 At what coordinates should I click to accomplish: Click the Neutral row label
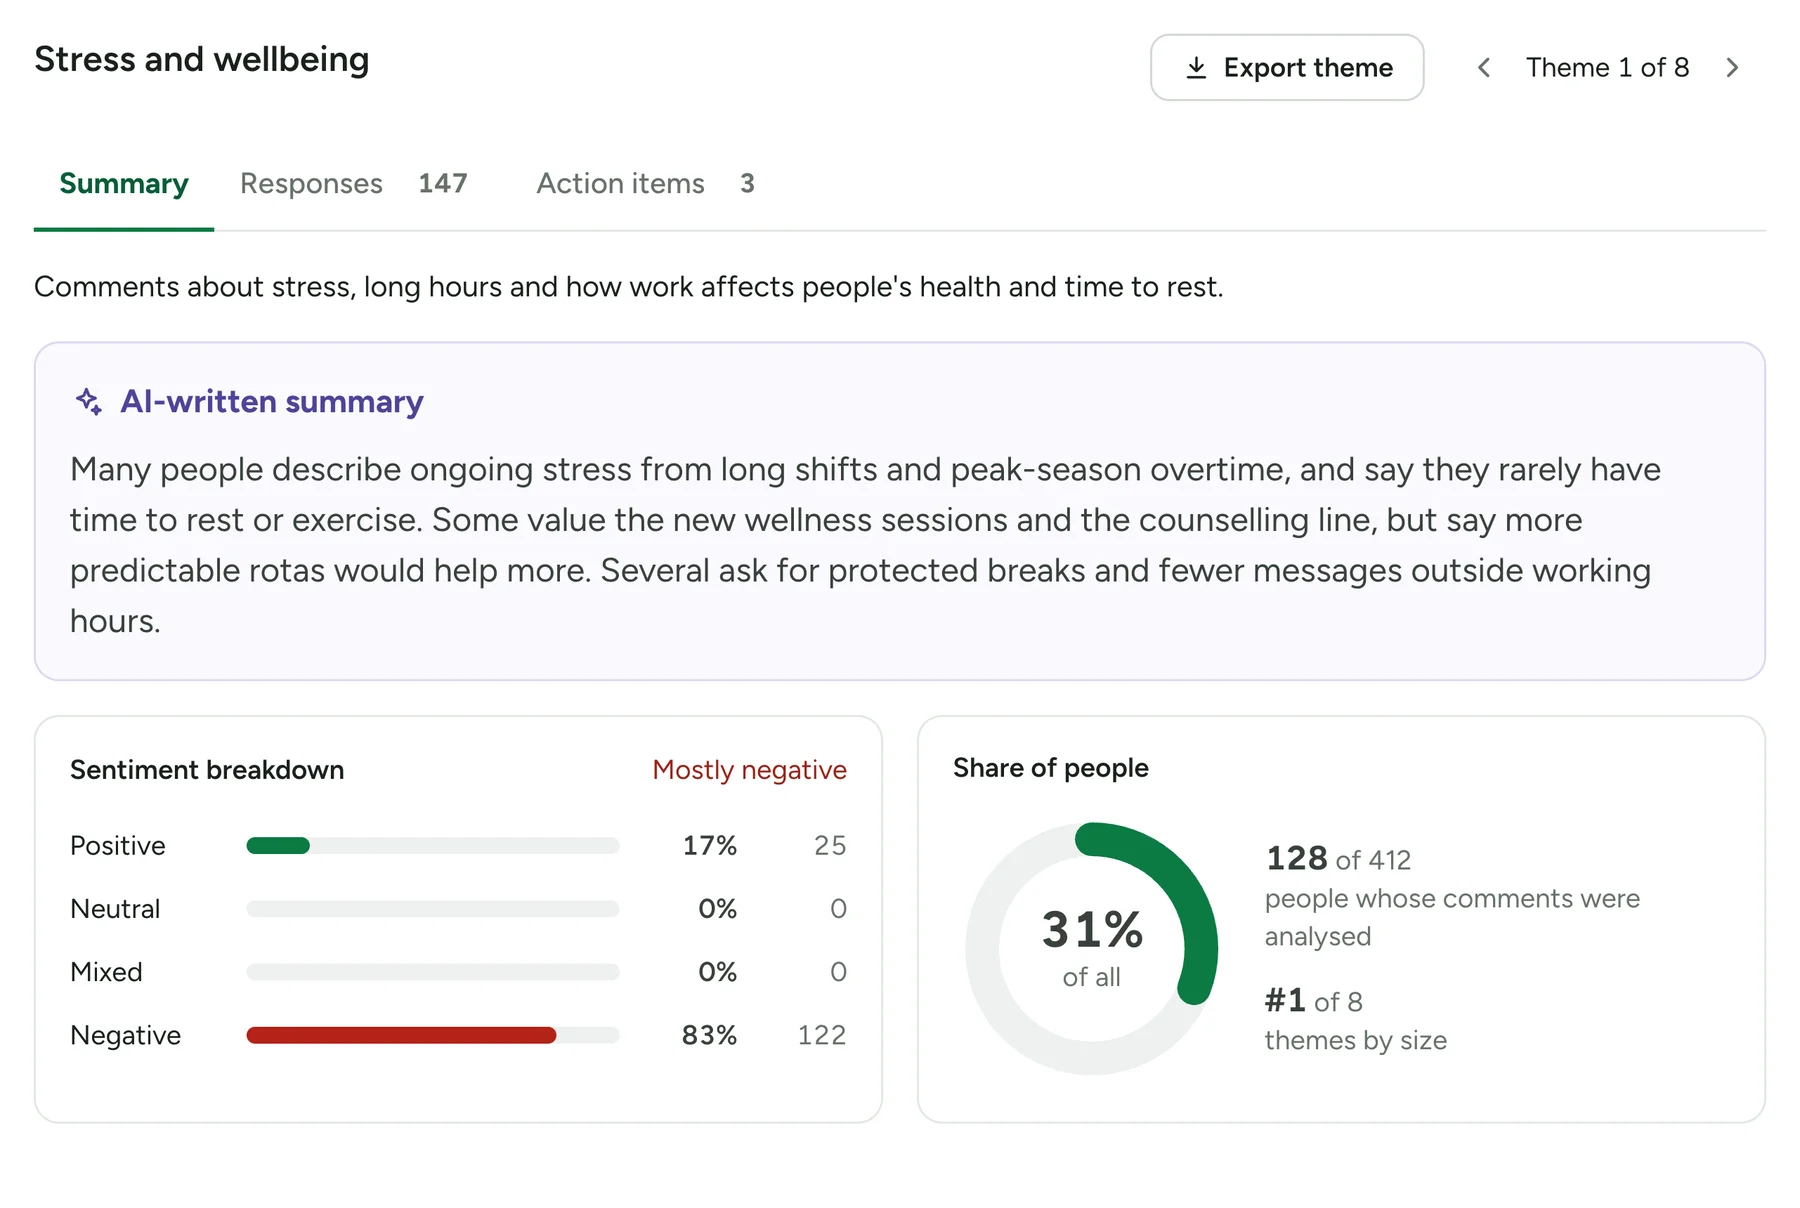pos(115,909)
